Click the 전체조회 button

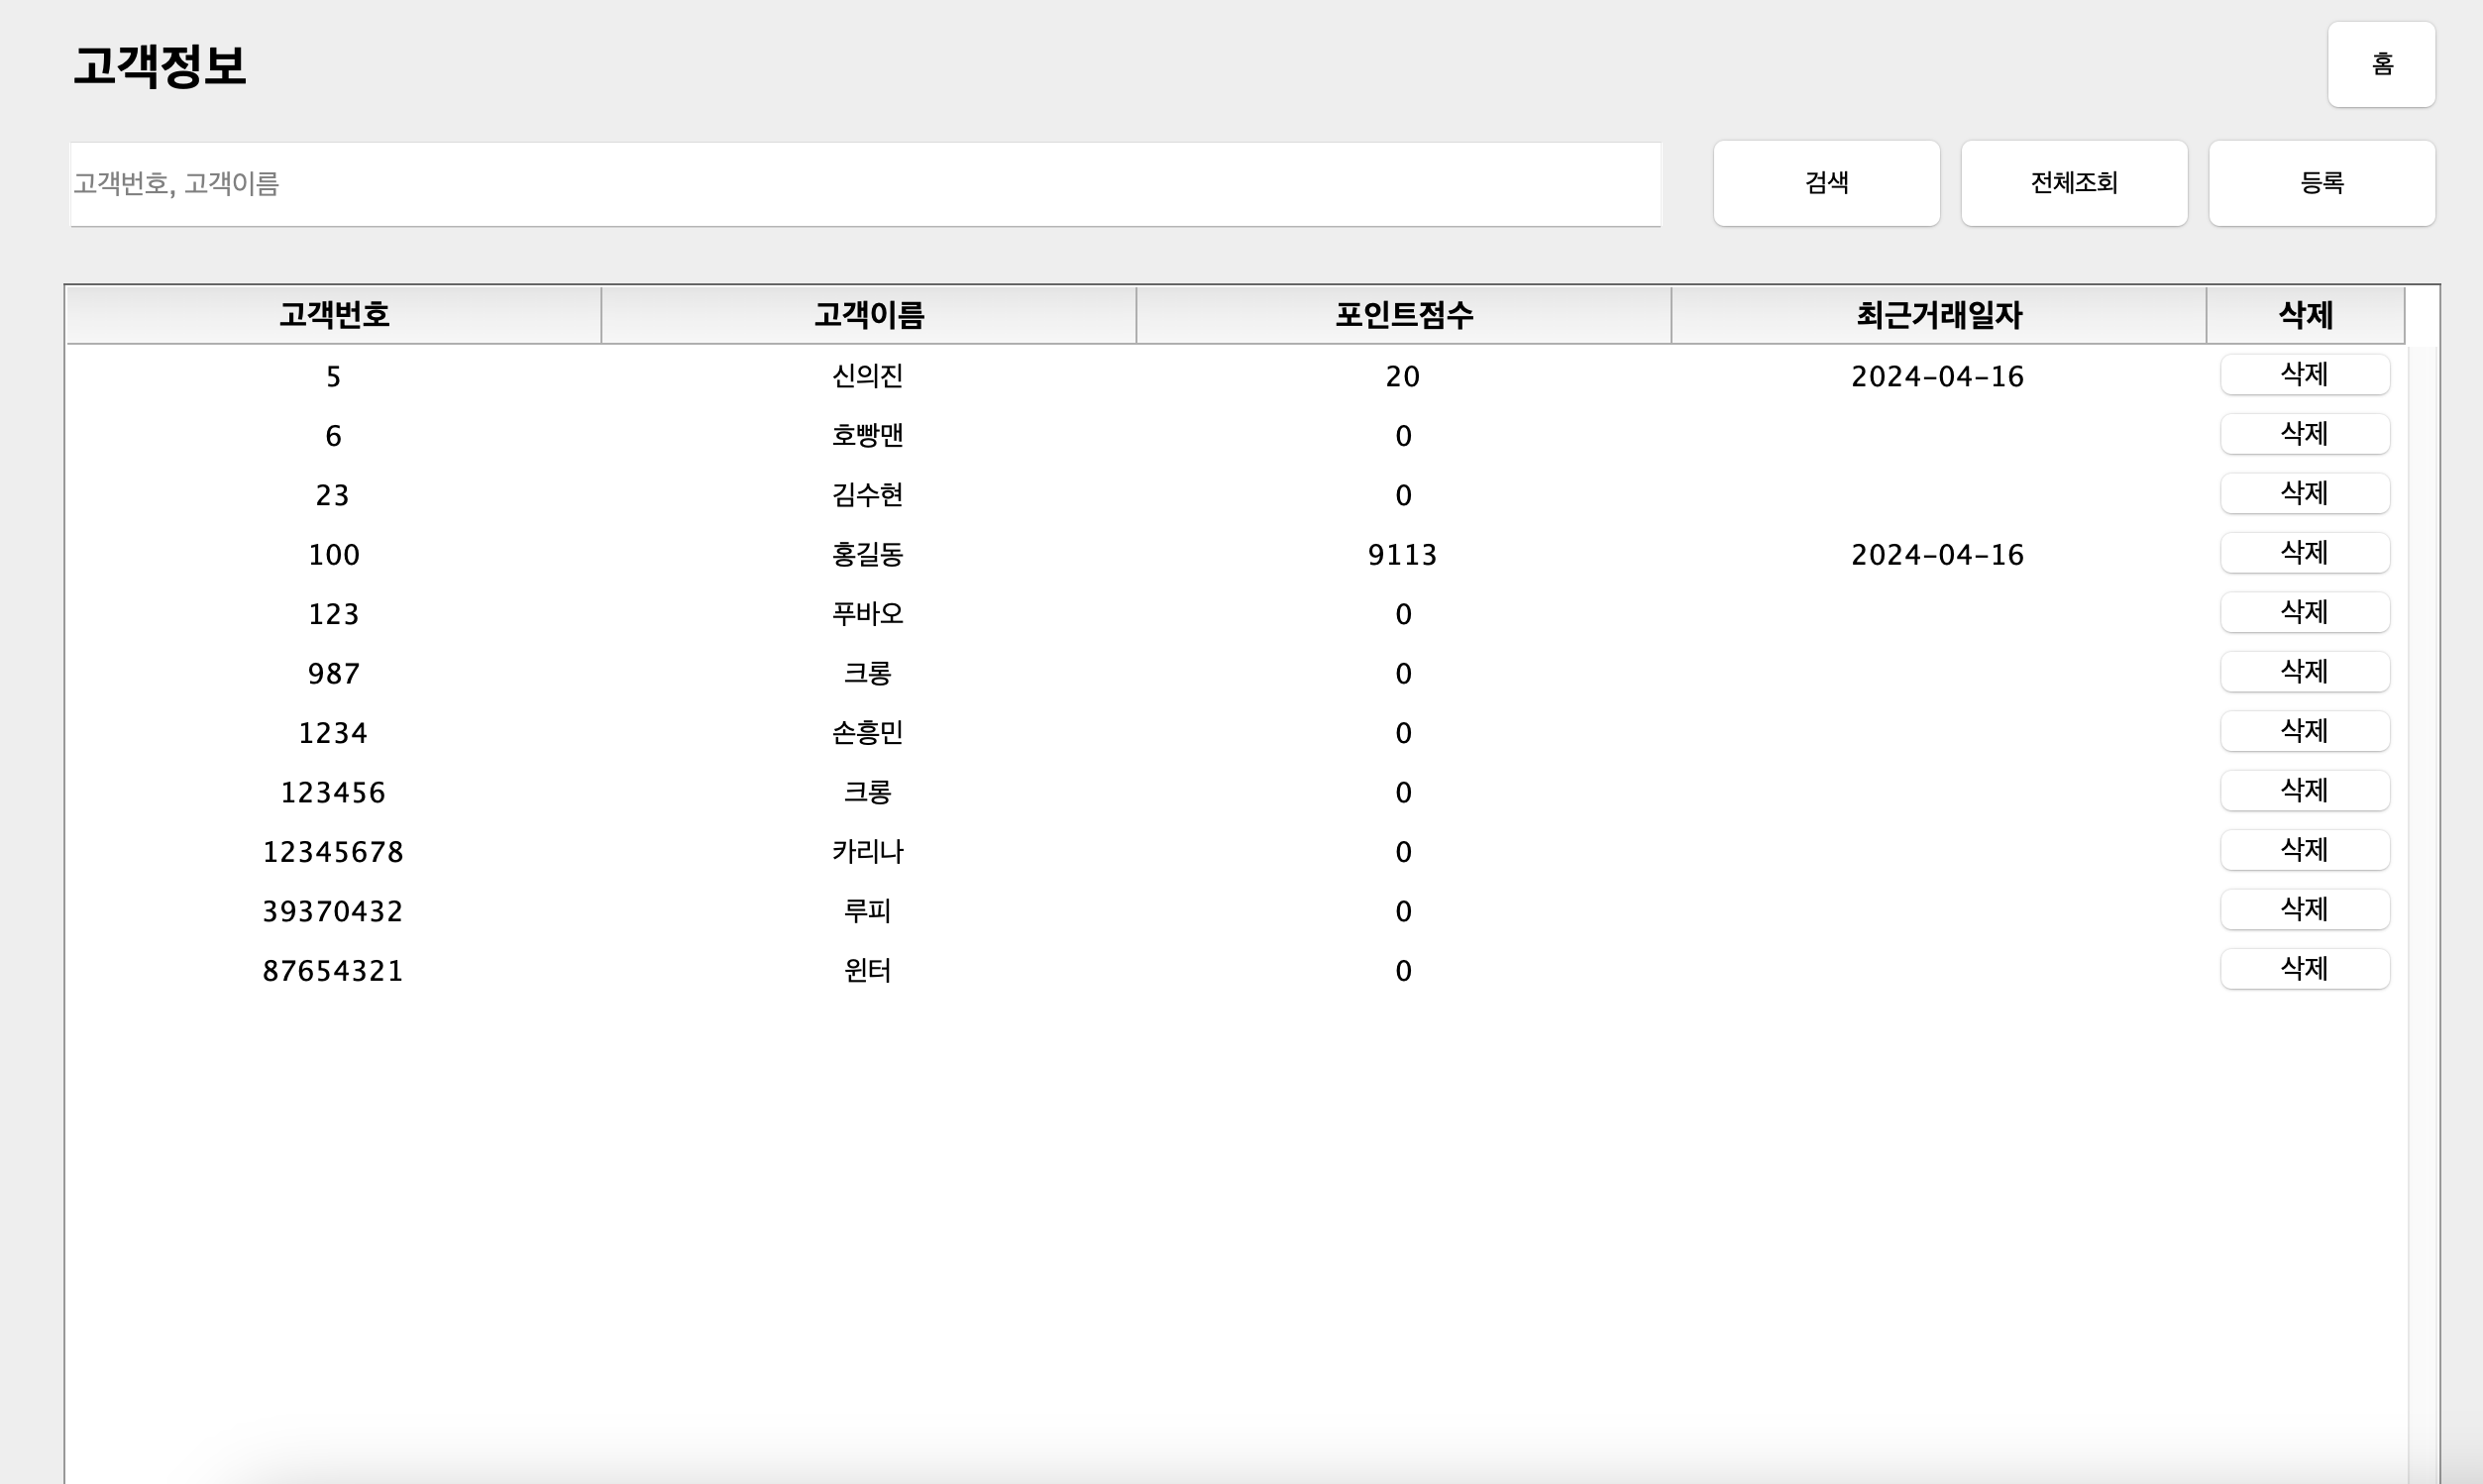[2073, 183]
